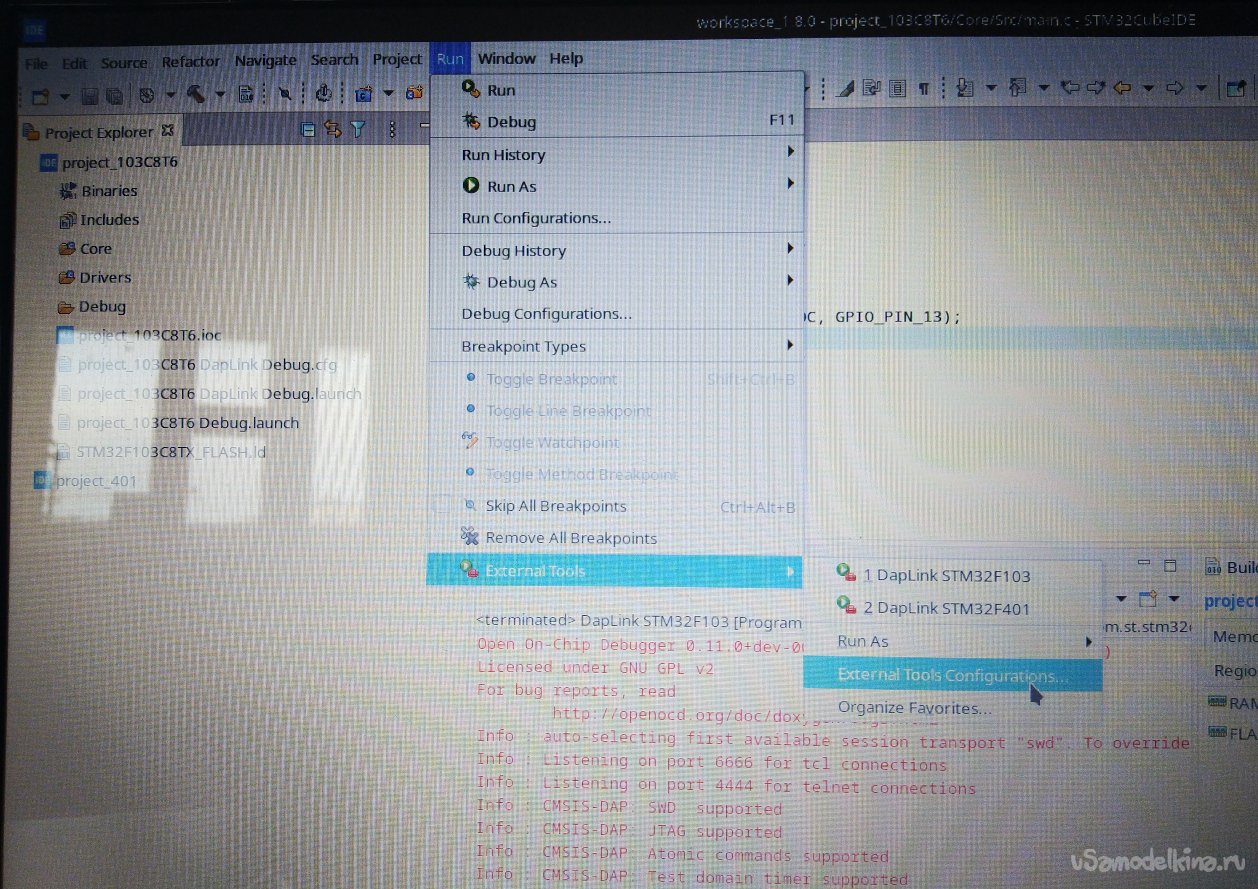Collapse all in Project Explorer toolbar
1258x889 pixels.
[x=308, y=129]
